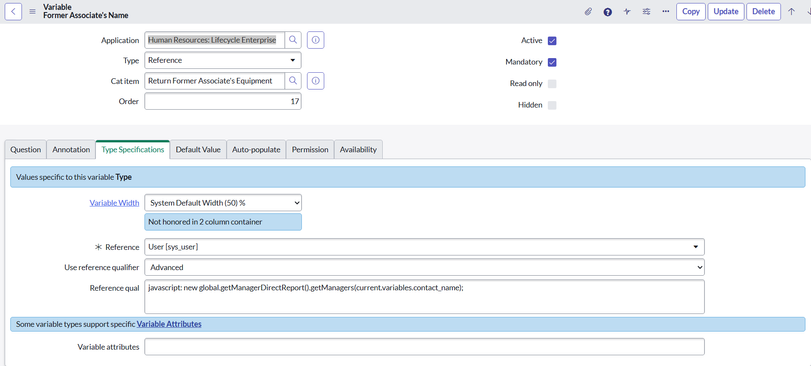
Task: Open the activity stream pulse icon
Action: coord(627,11)
